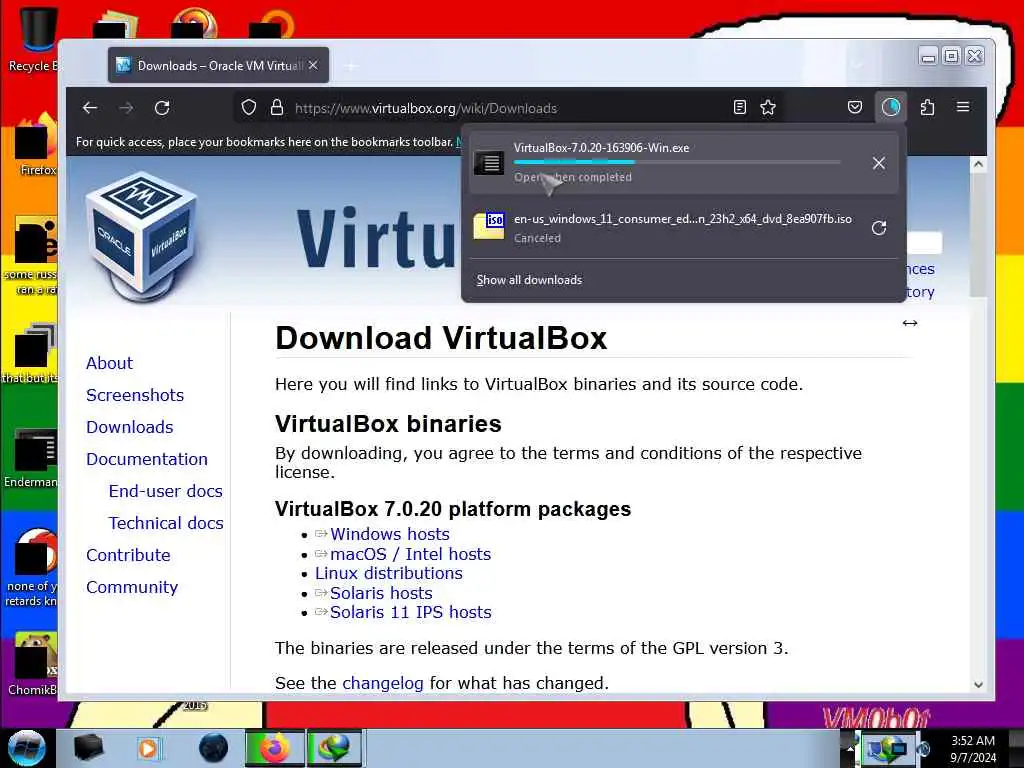1024x768 pixels.
Task: Click the media player taskbar icon
Action: pyautogui.click(x=148, y=748)
